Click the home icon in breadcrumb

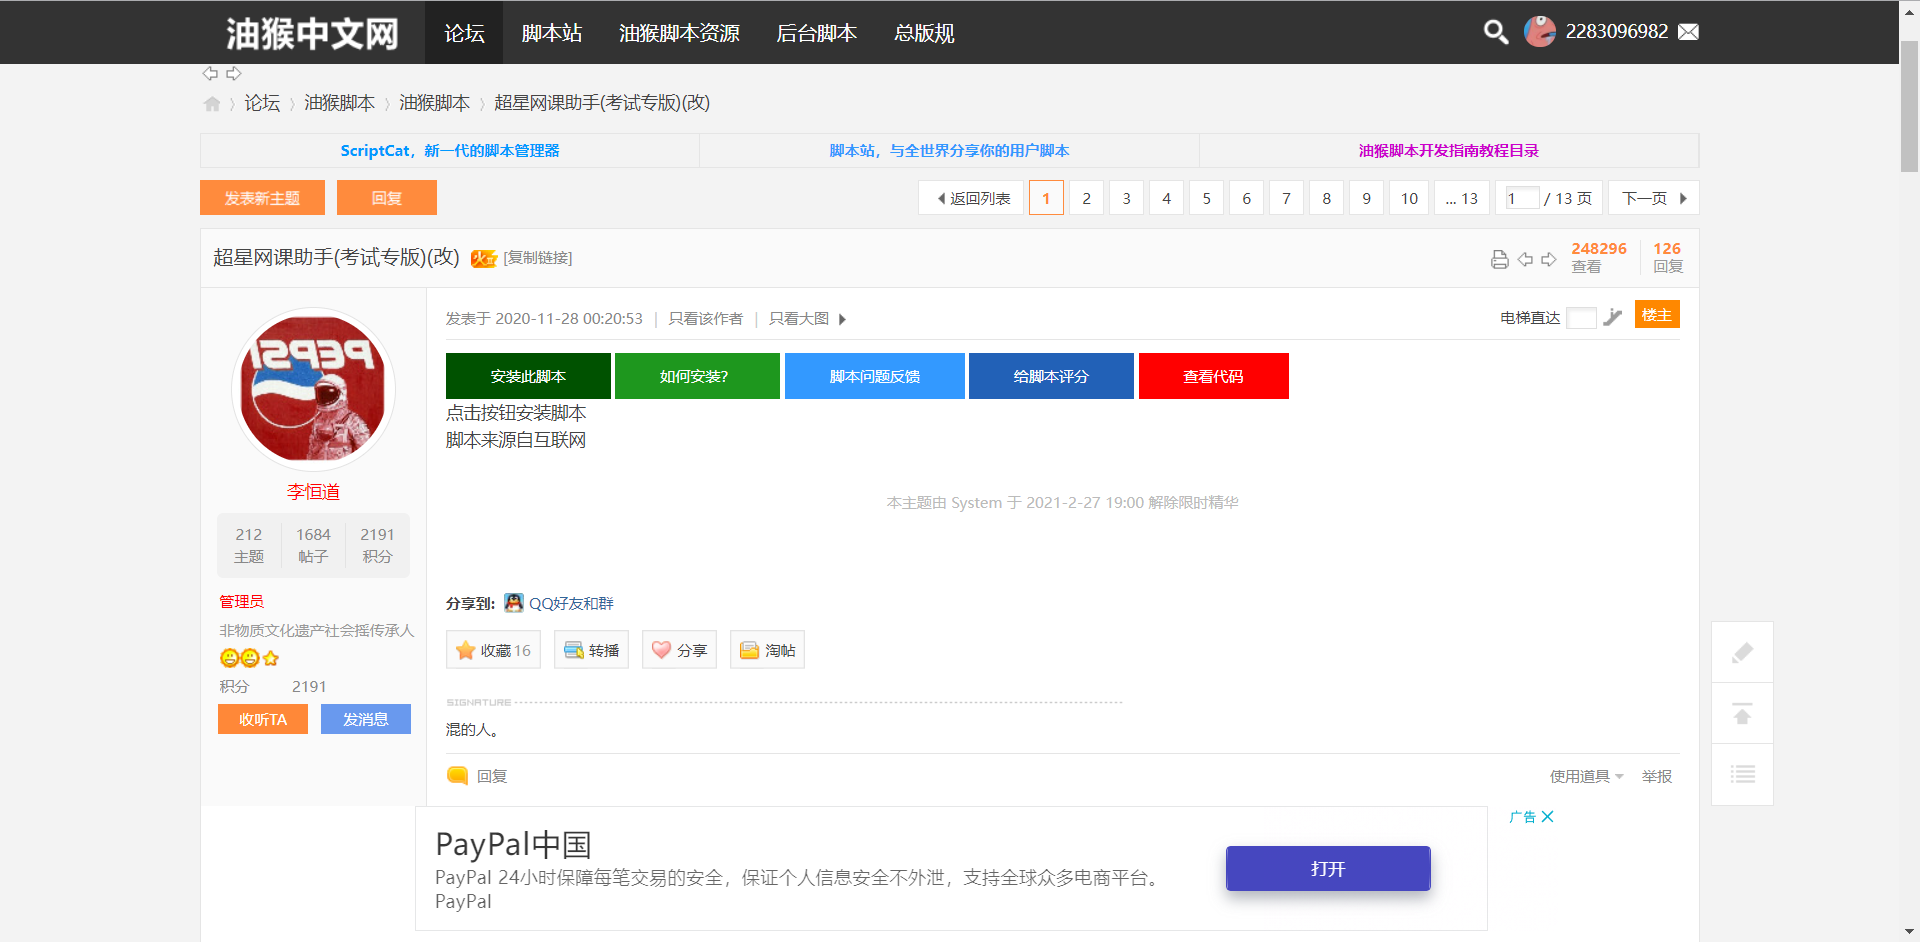click(212, 103)
